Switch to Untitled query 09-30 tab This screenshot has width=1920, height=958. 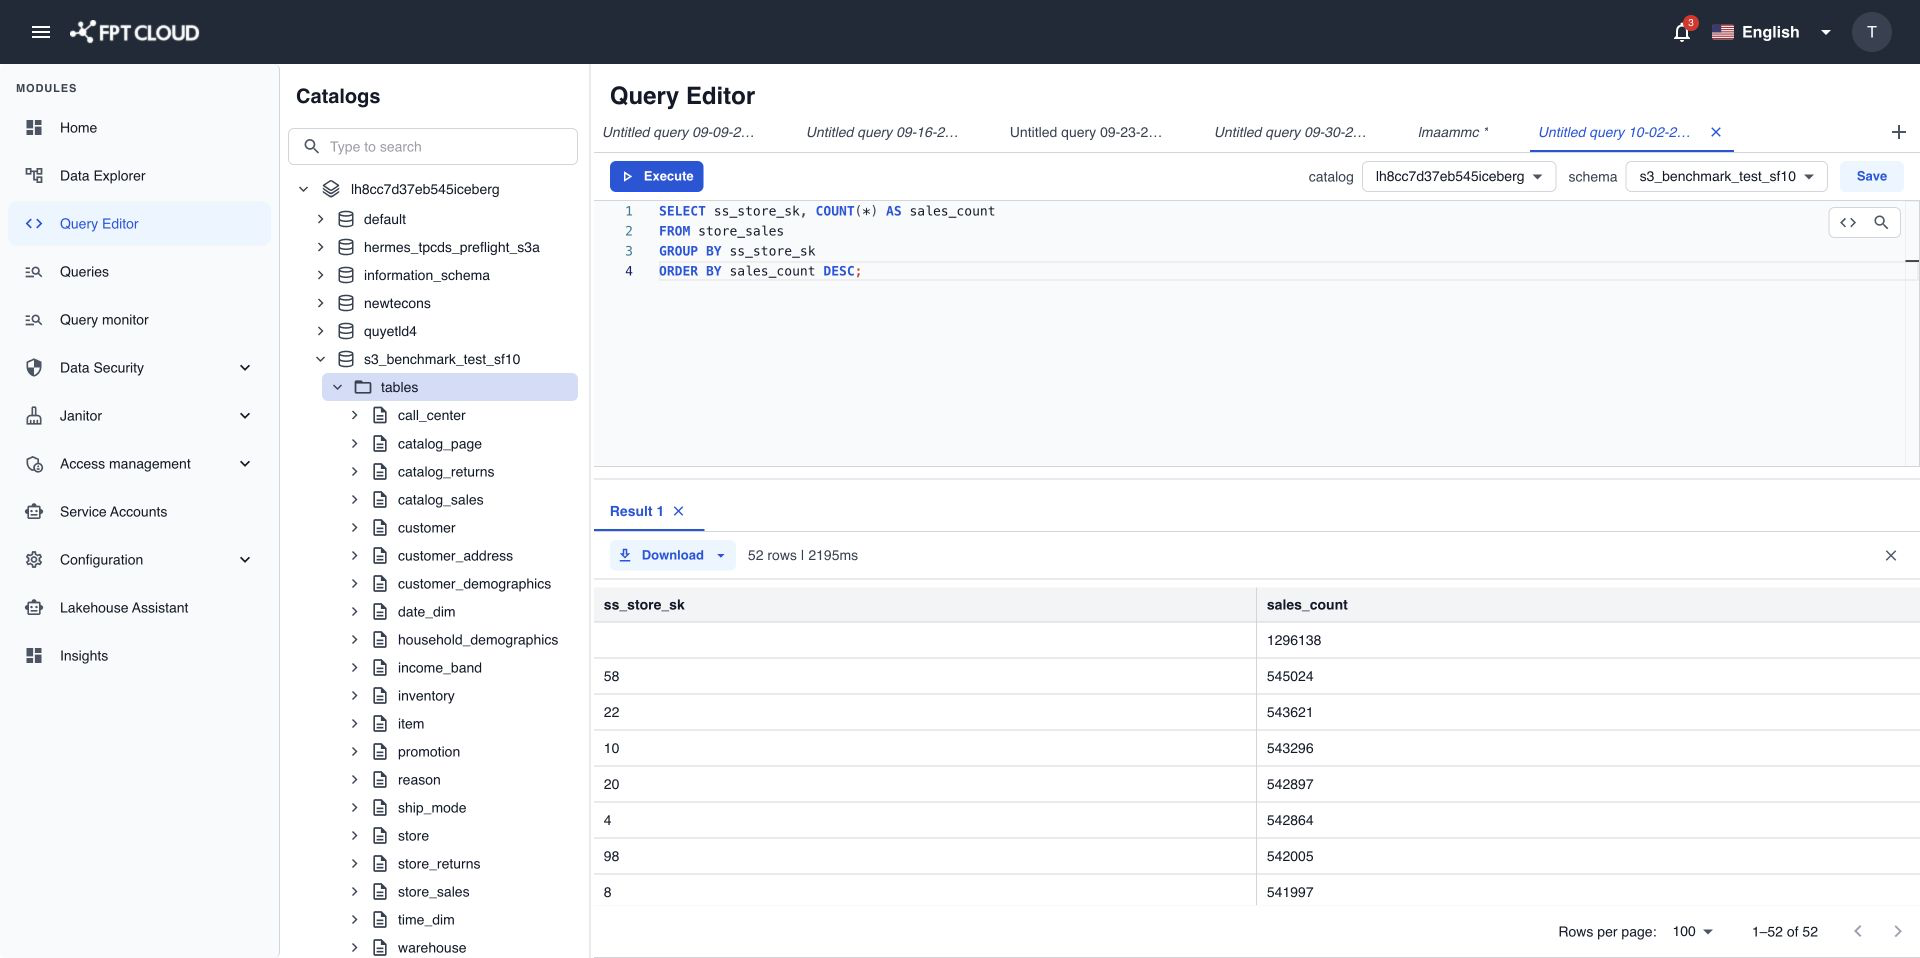pos(1290,132)
